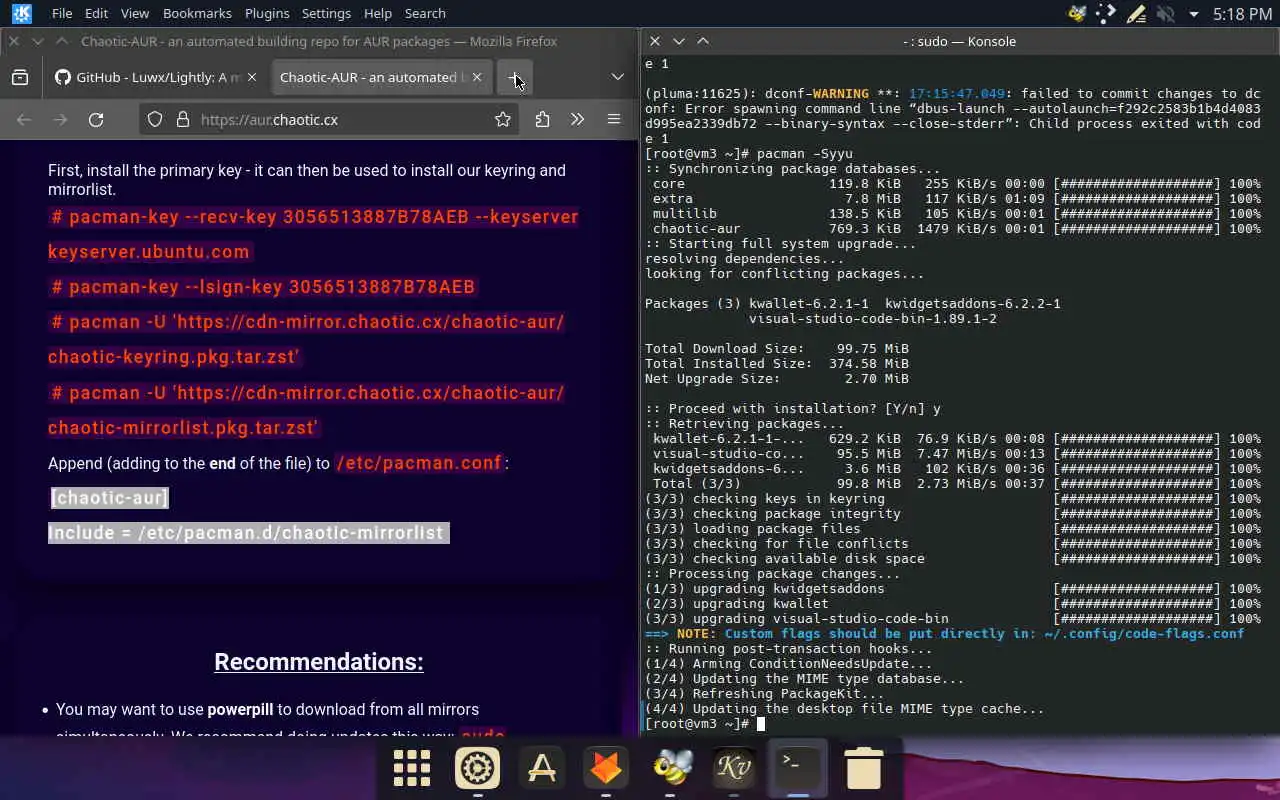Open the Bookmarks menu

click(197, 13)
